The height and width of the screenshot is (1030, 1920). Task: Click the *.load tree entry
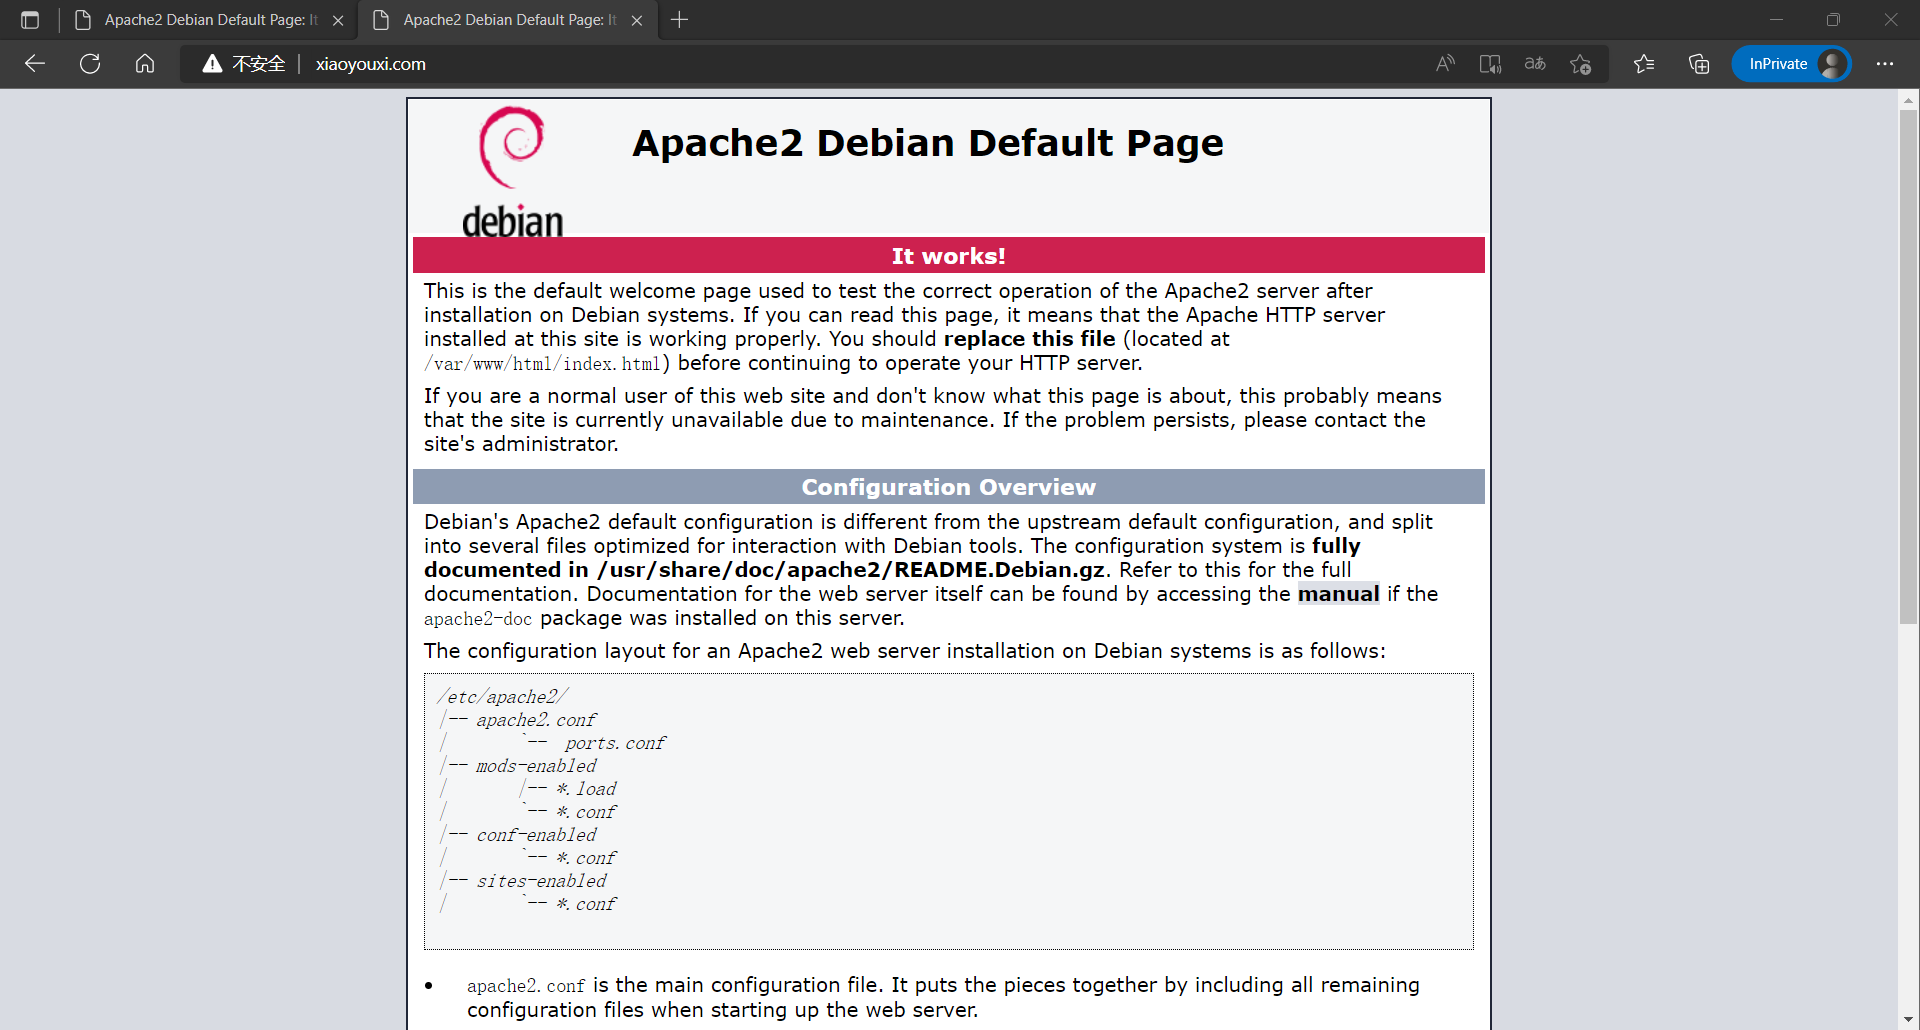[587, 789]
